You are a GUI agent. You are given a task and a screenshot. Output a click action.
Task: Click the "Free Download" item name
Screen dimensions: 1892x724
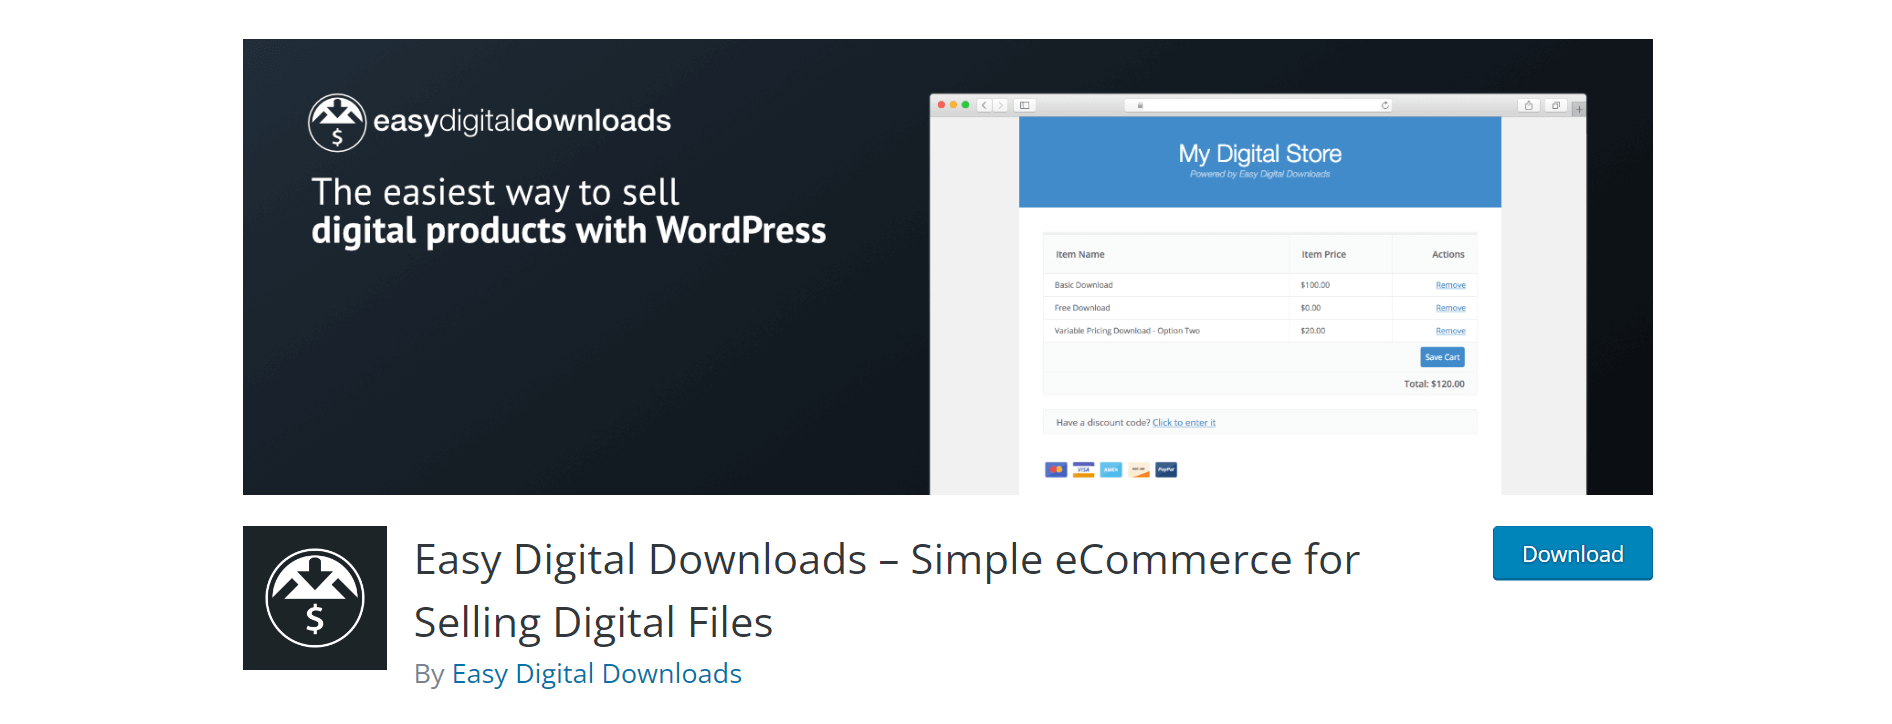click(x=1082, y=308)
